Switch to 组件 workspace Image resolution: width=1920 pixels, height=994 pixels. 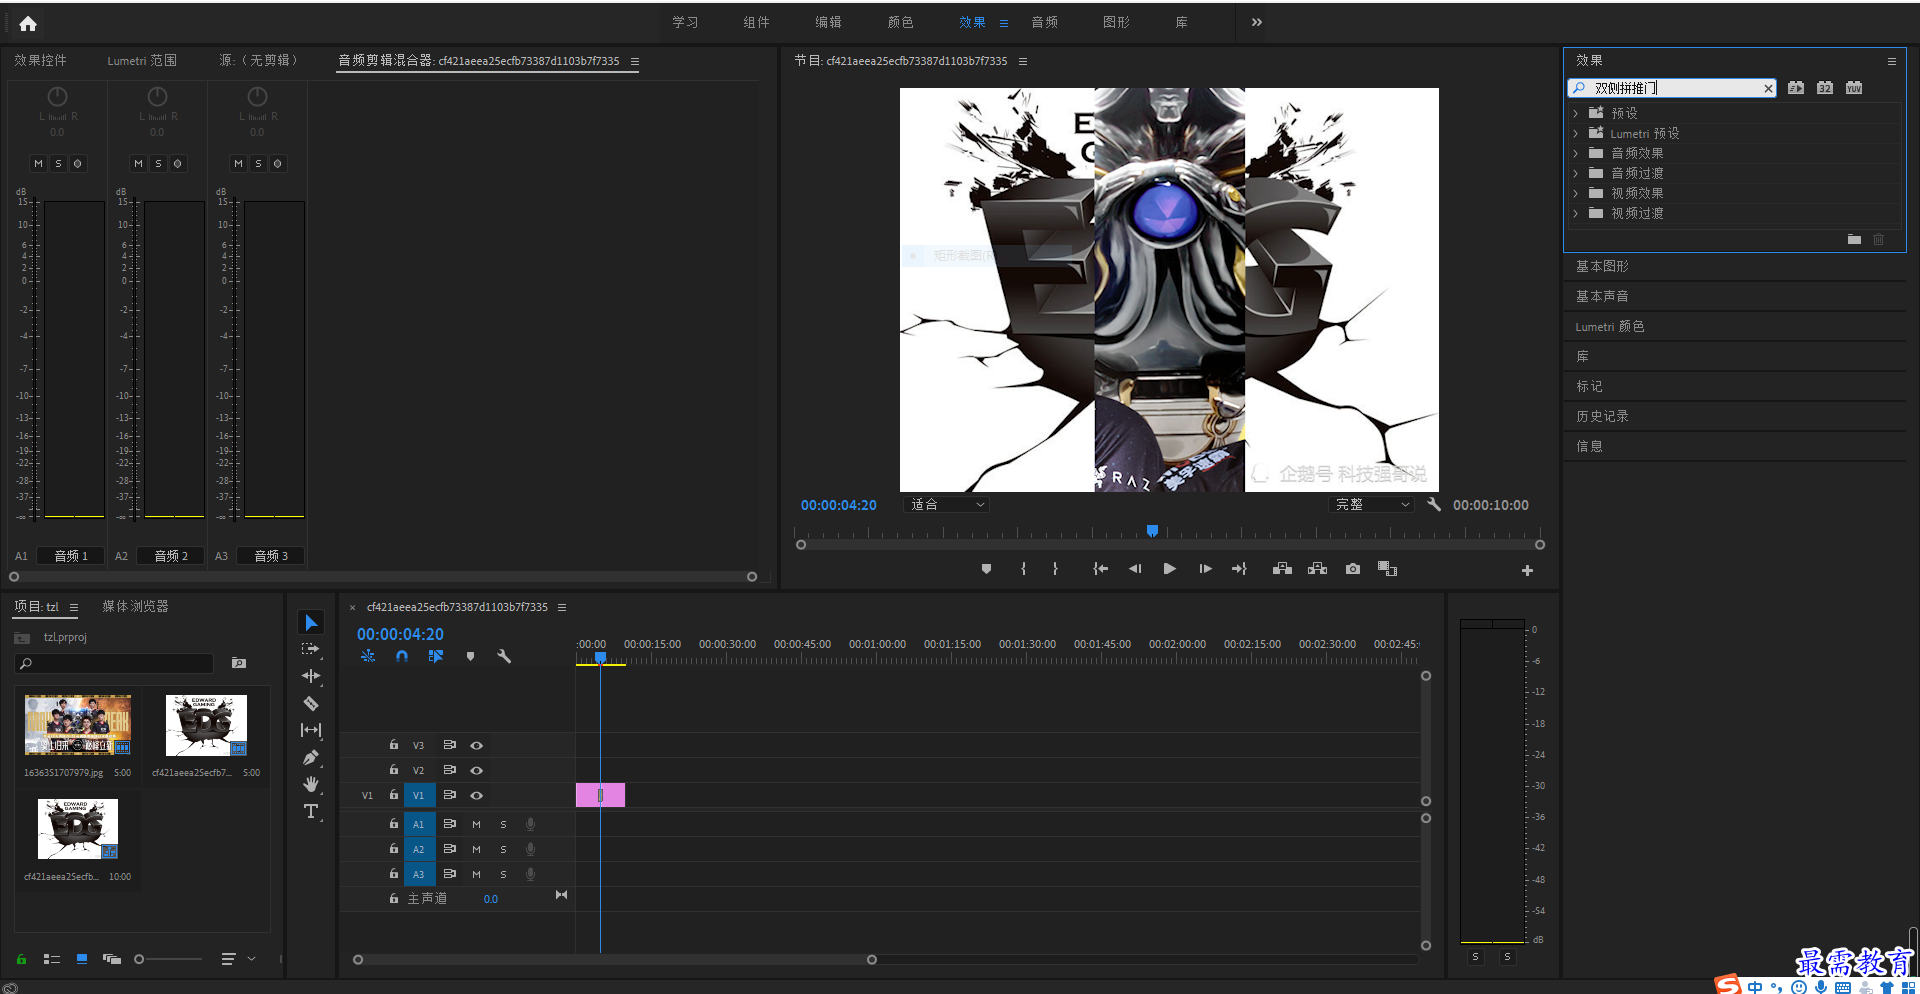[x=756, y=22]
